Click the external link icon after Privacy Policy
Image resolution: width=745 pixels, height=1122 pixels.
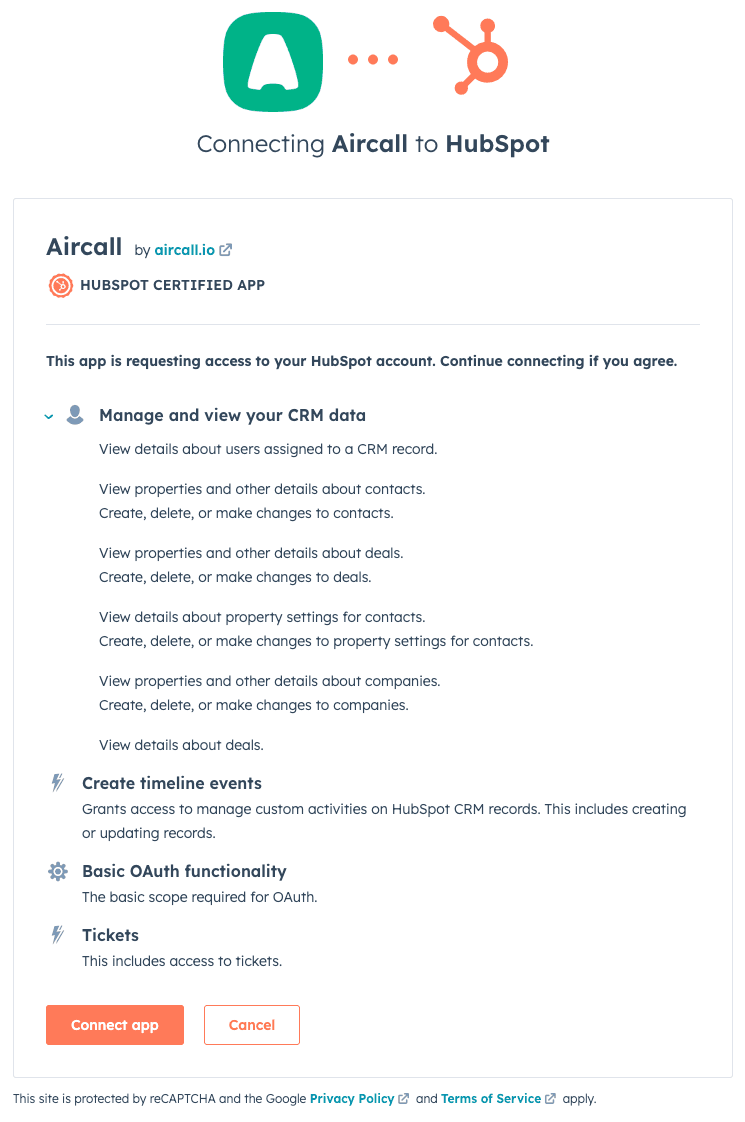[403, 1098]
